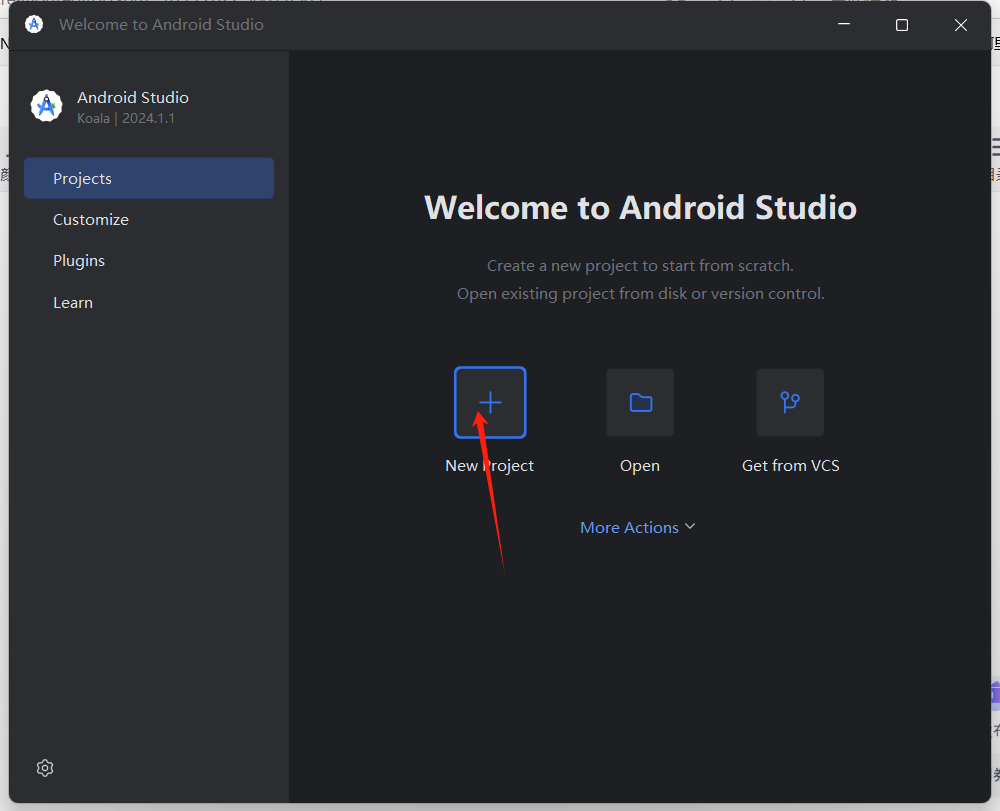
Task: Open the Learn section
Action: pos(72,302)
